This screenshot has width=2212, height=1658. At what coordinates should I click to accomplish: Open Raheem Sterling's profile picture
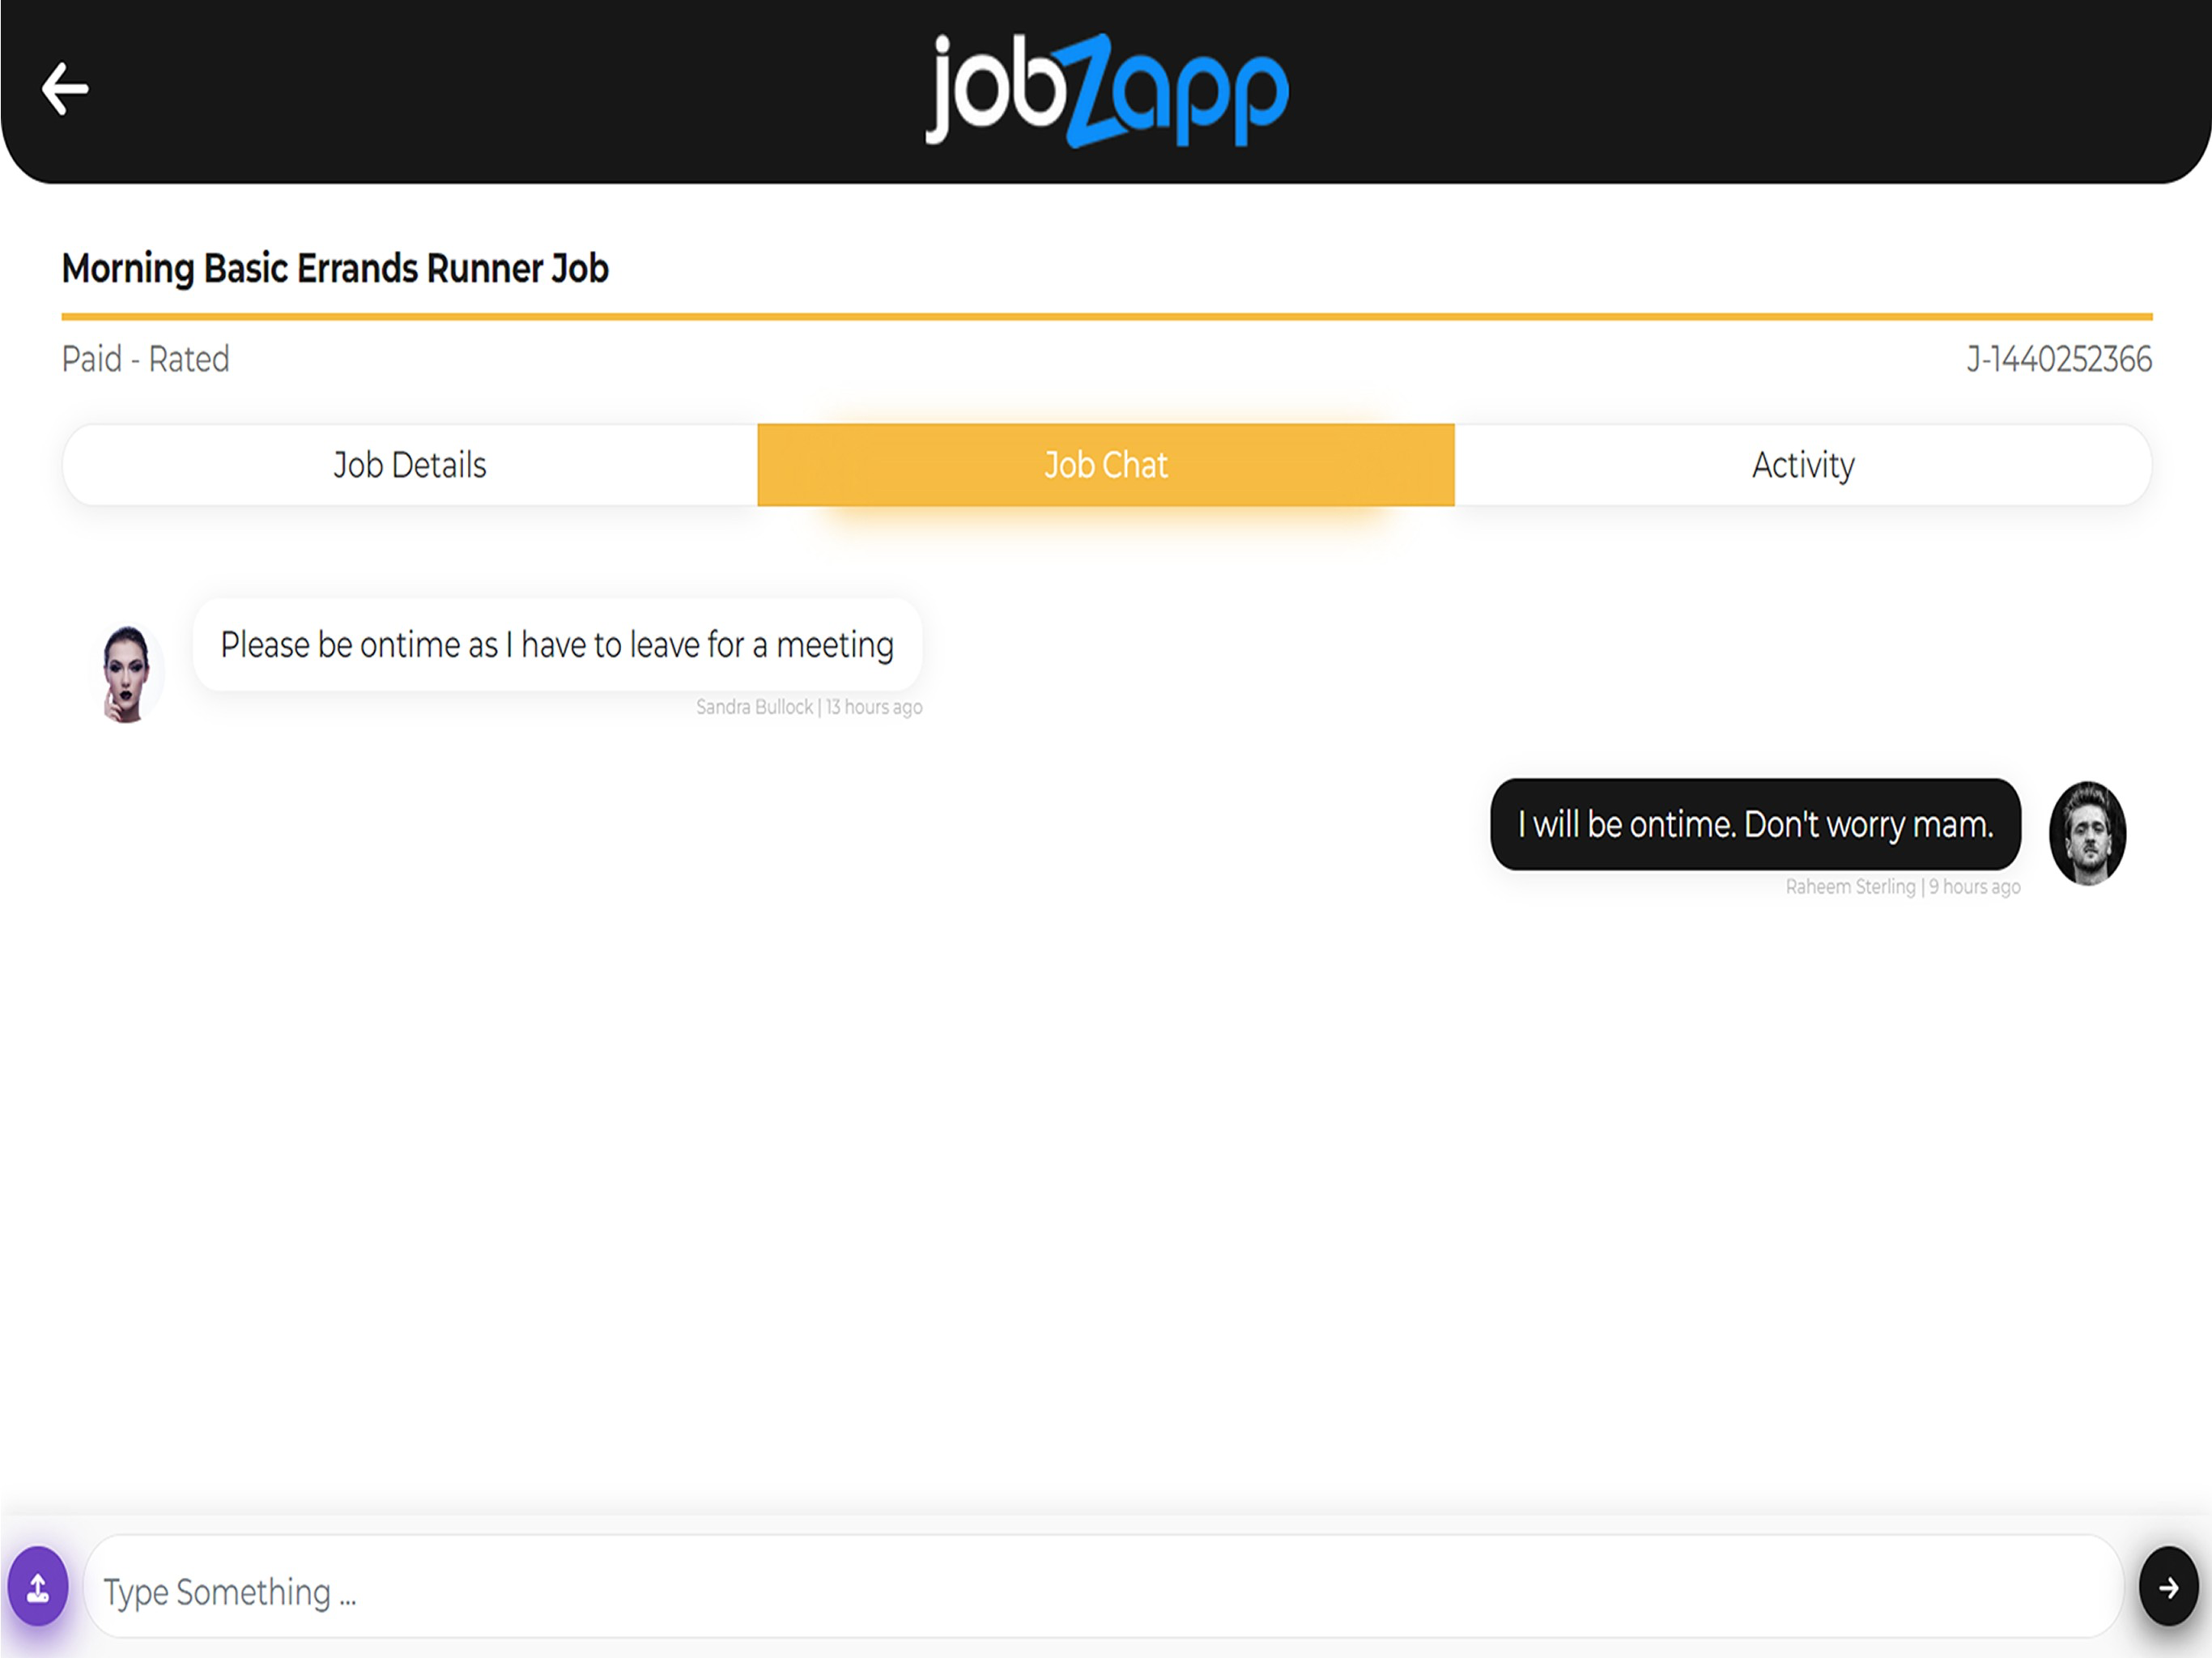tap(2087, 833)
